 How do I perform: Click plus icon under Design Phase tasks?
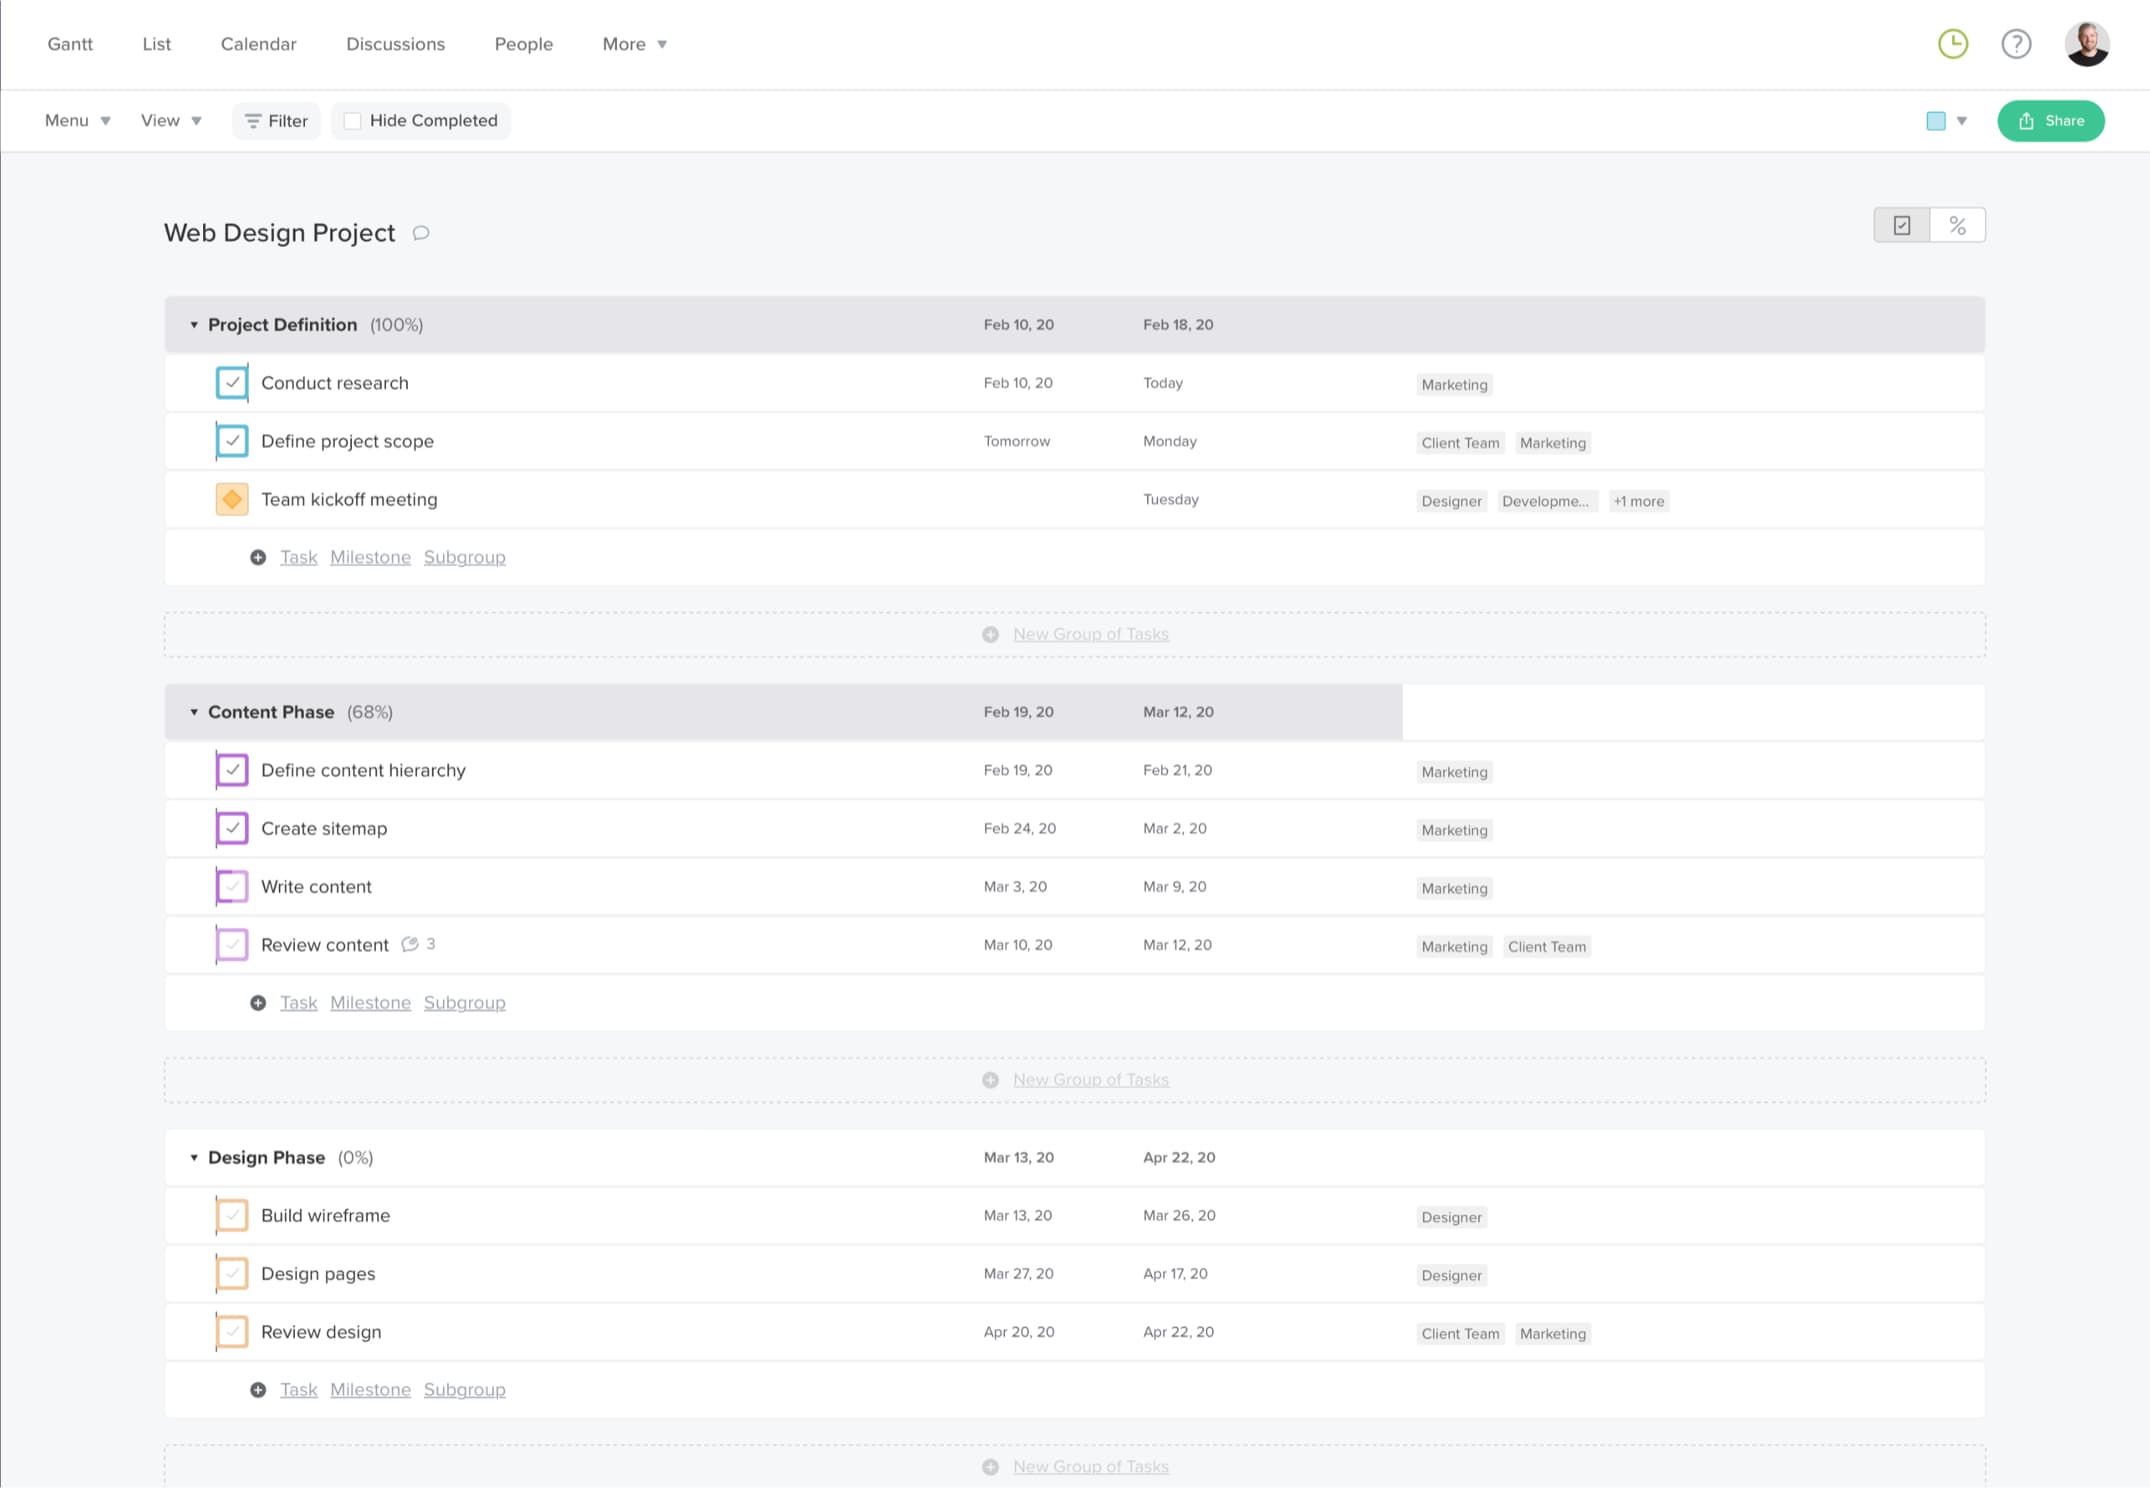[x=258, y=1389]
